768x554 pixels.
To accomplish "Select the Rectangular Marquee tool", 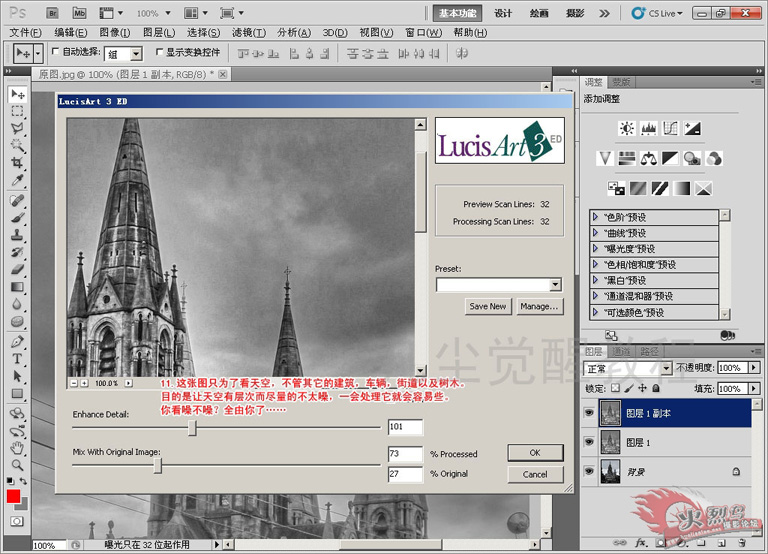I will pyautogui.click(x=17, y=111).
